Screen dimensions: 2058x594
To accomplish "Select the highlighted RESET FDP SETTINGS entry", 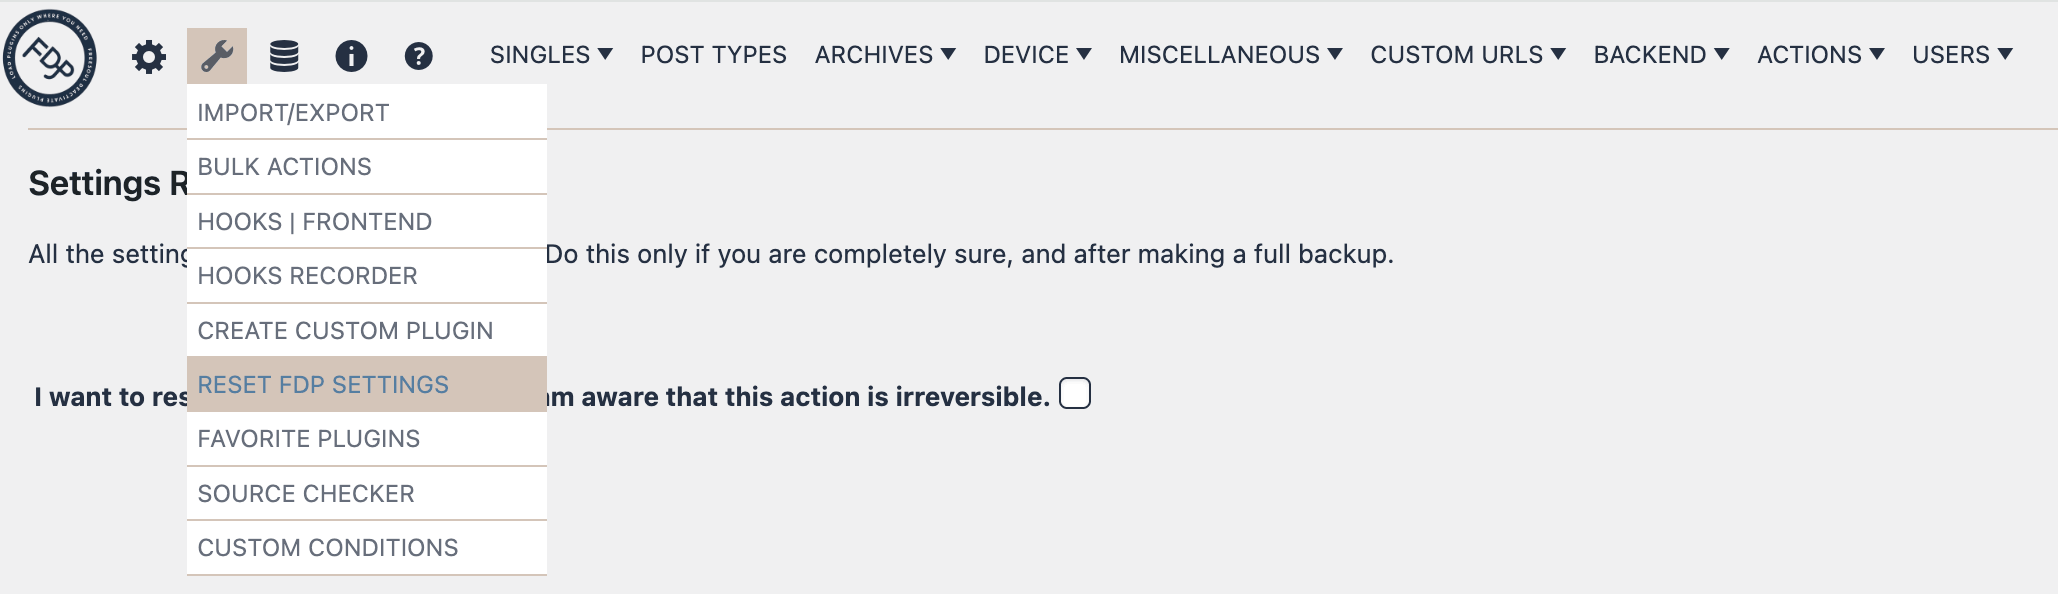I will click(x=324, y=384).
